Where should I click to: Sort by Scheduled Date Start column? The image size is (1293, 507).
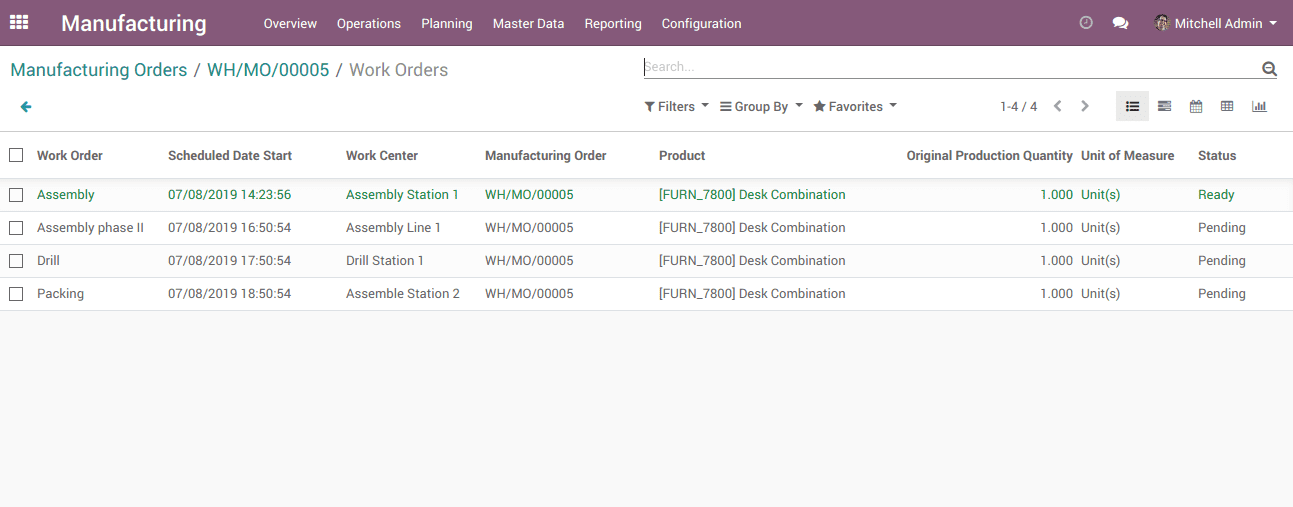click(x=230, y=155)
